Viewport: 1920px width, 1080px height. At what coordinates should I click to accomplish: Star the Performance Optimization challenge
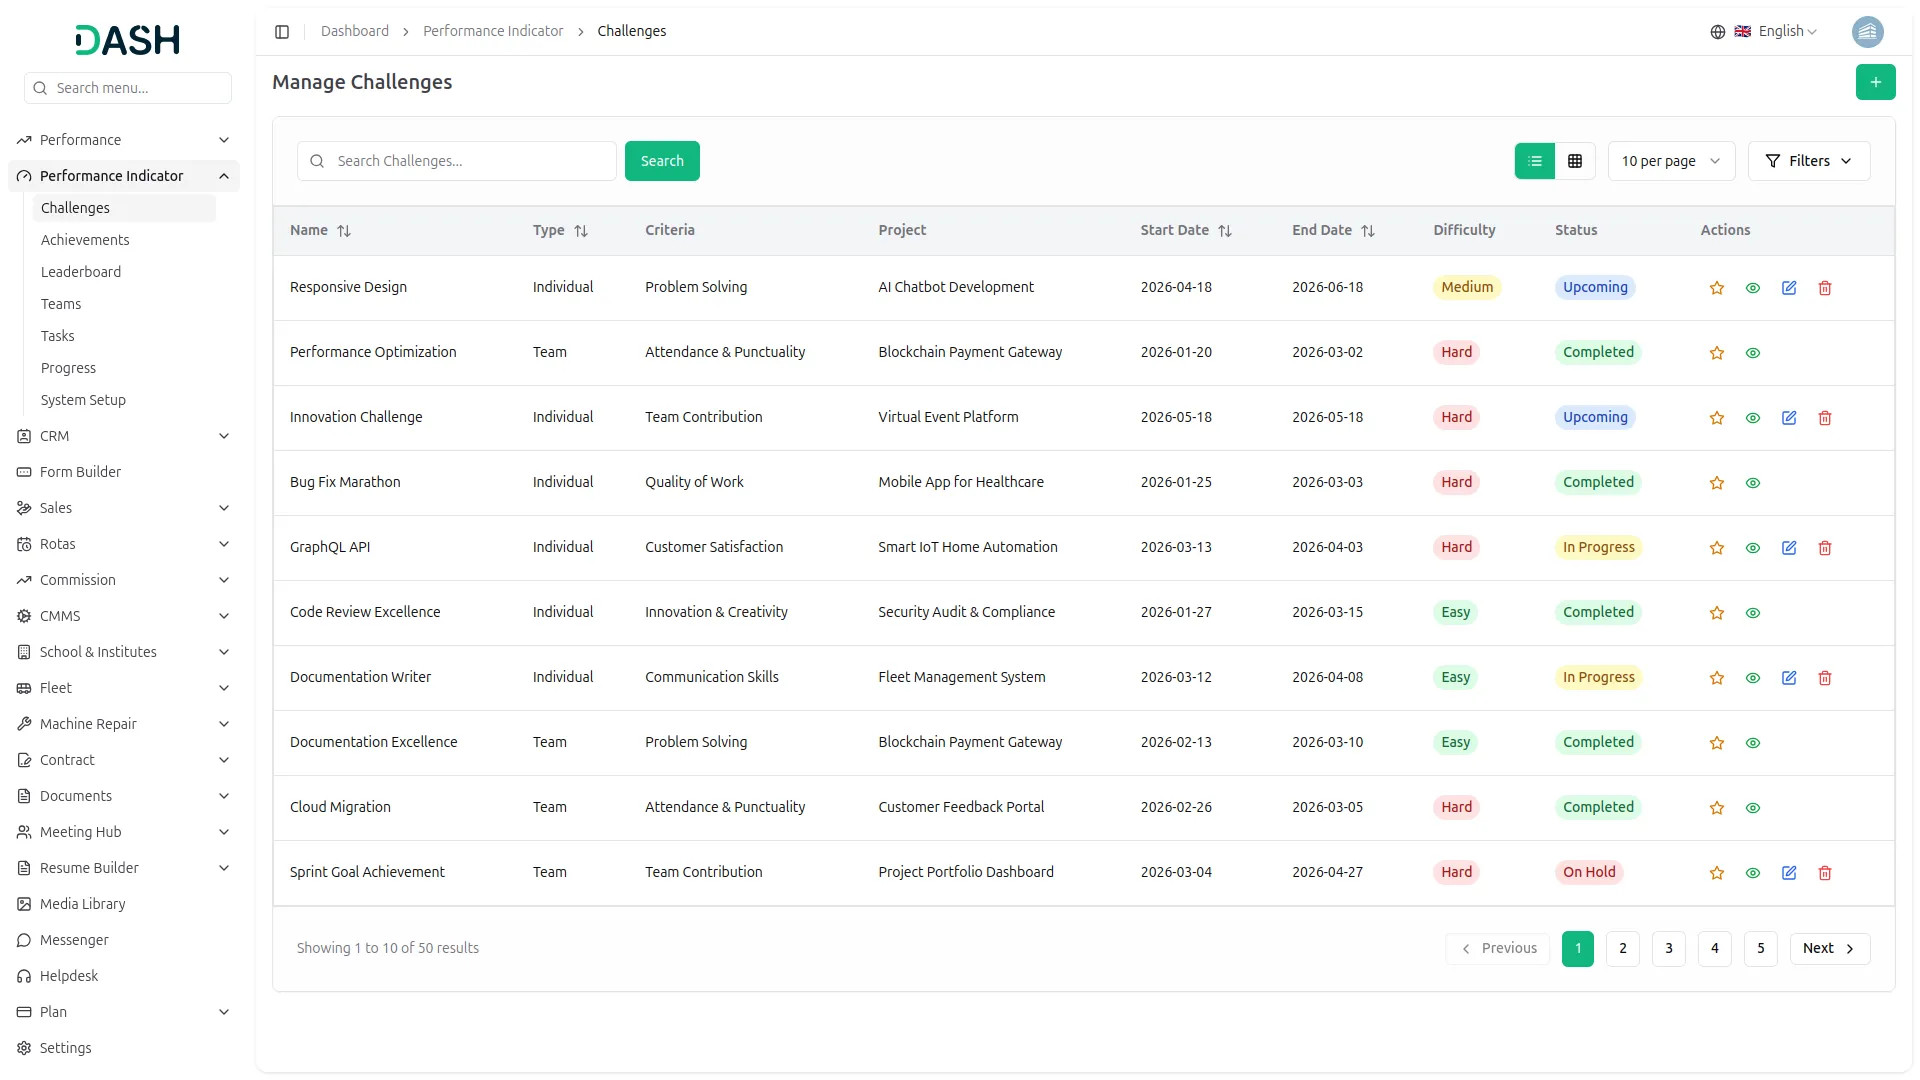1717,353
